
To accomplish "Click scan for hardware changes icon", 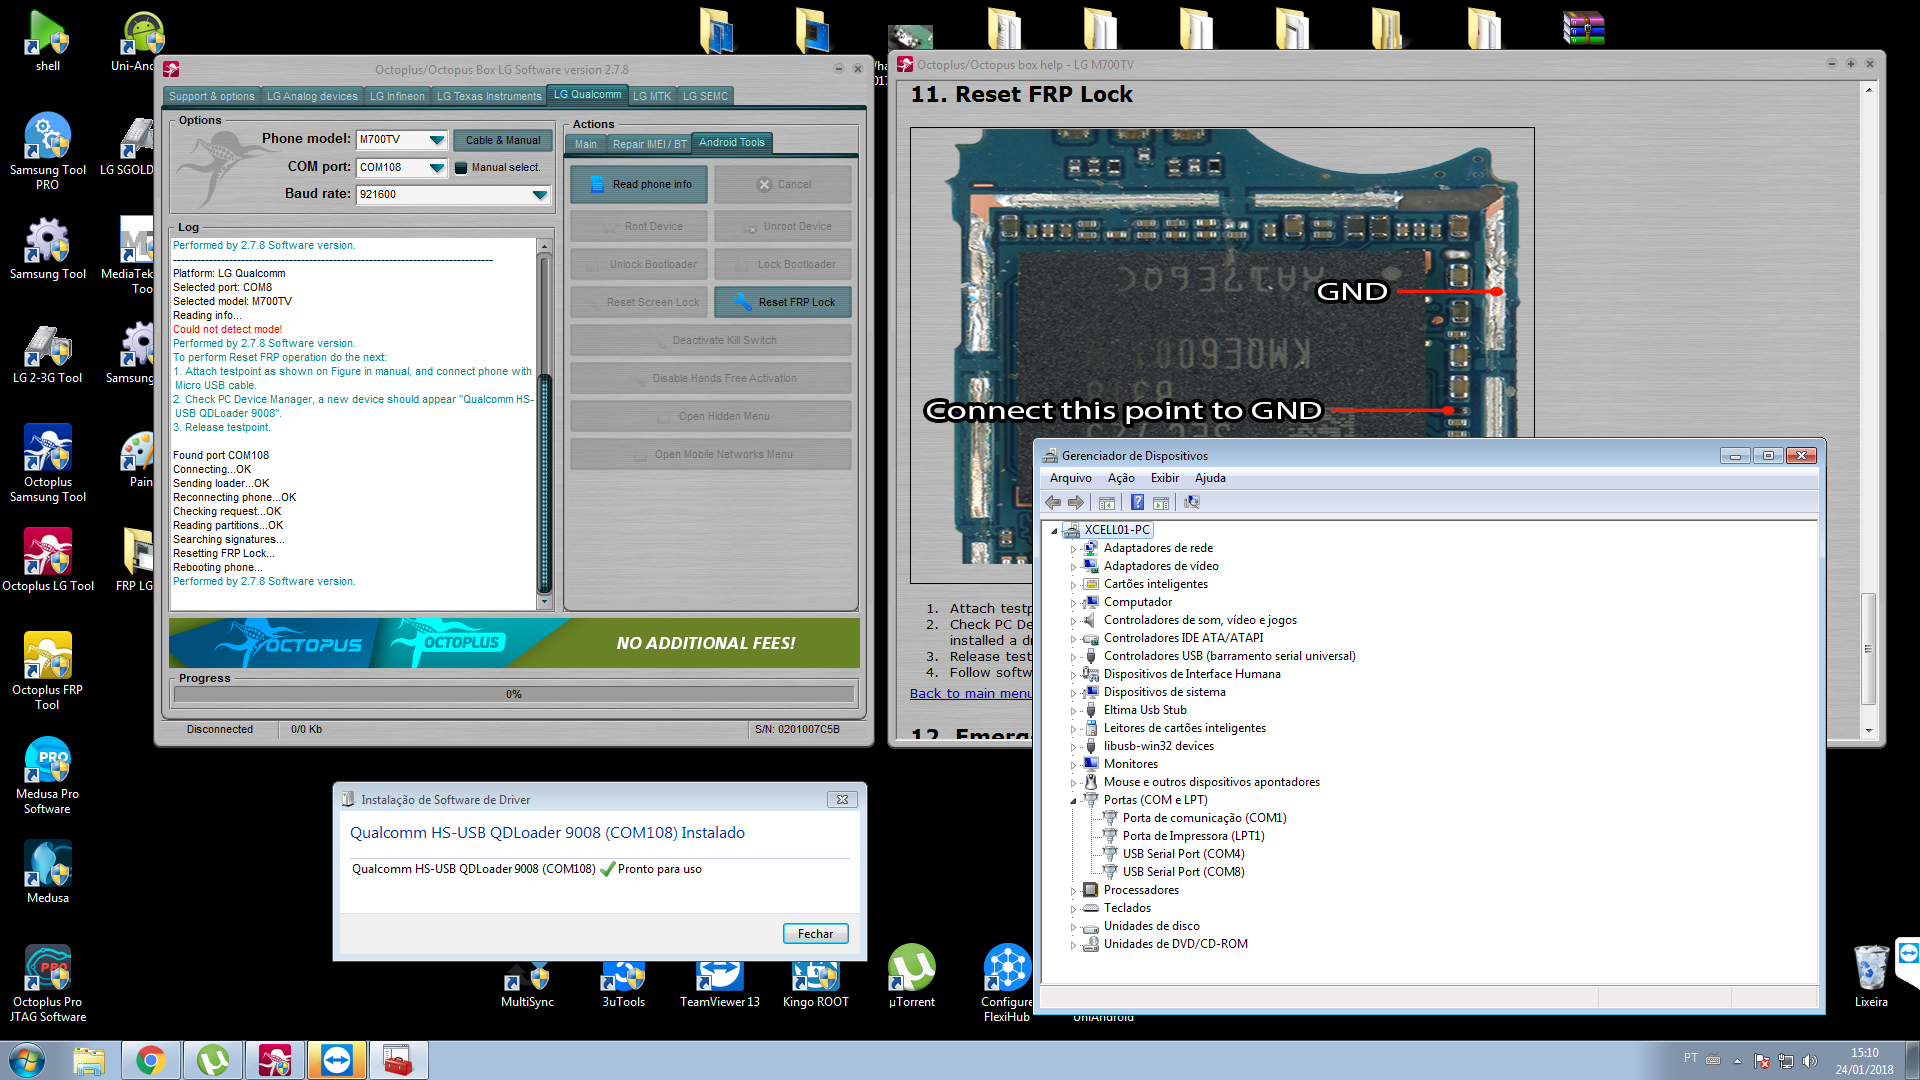I will [1191, 503].
